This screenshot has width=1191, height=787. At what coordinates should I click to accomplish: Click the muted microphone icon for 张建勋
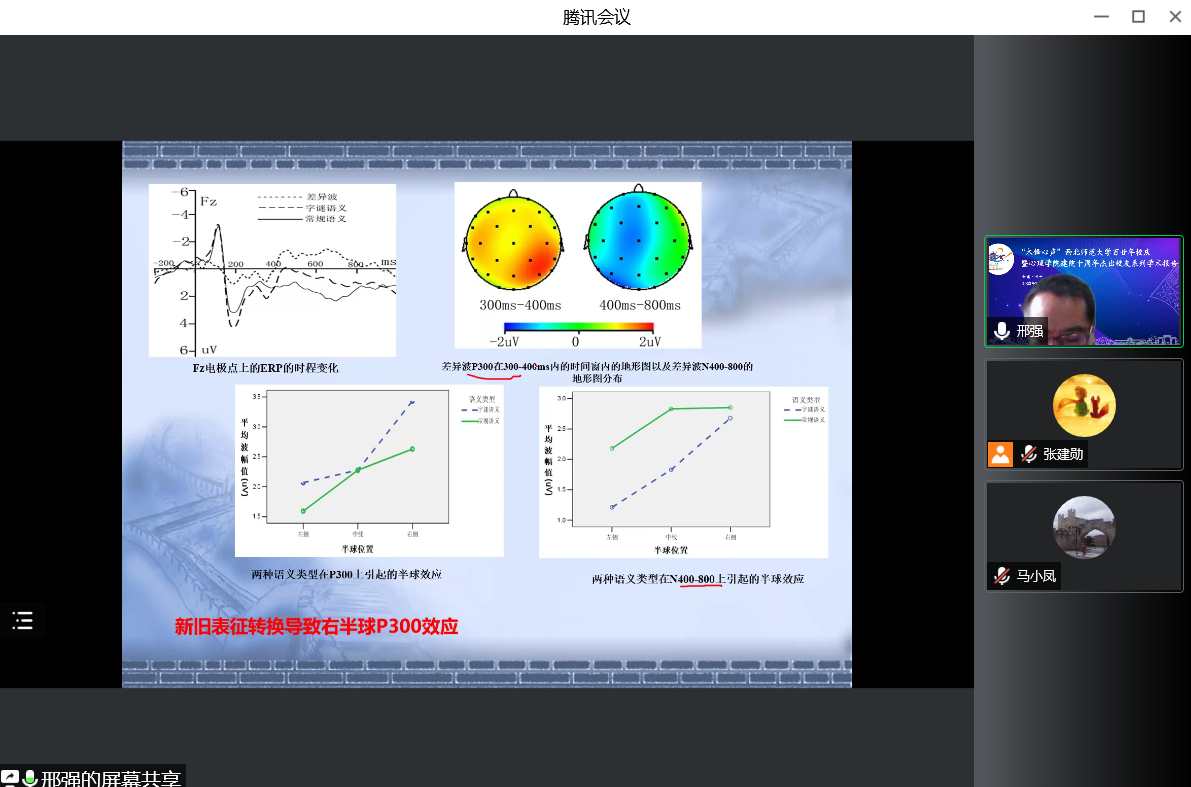(1028, 454)
